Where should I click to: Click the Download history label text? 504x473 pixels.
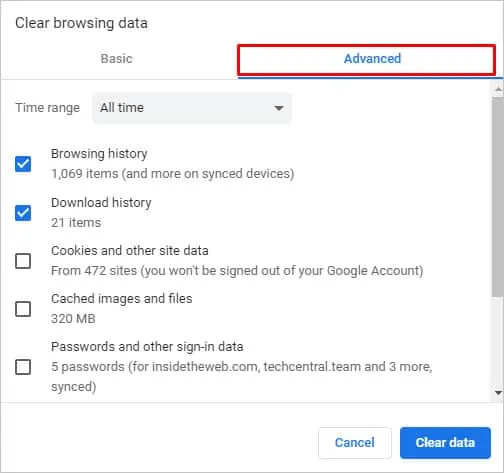tap(101, 202)
